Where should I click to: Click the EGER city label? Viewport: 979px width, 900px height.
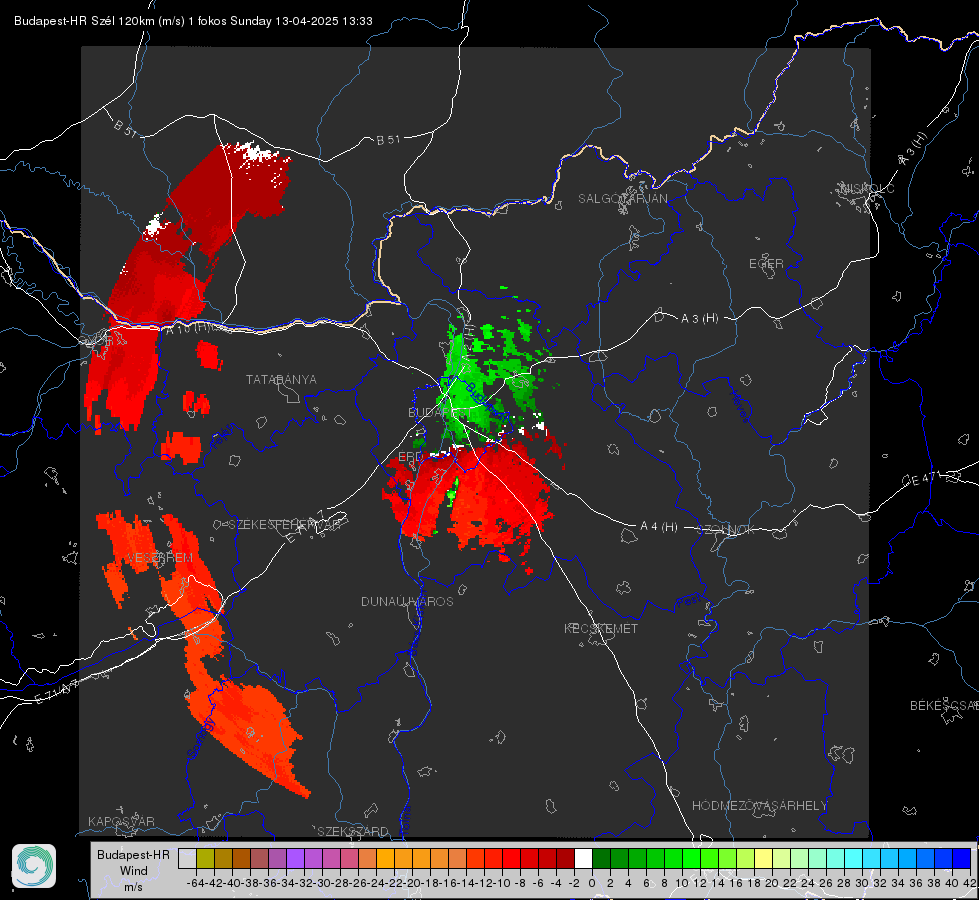766,264
